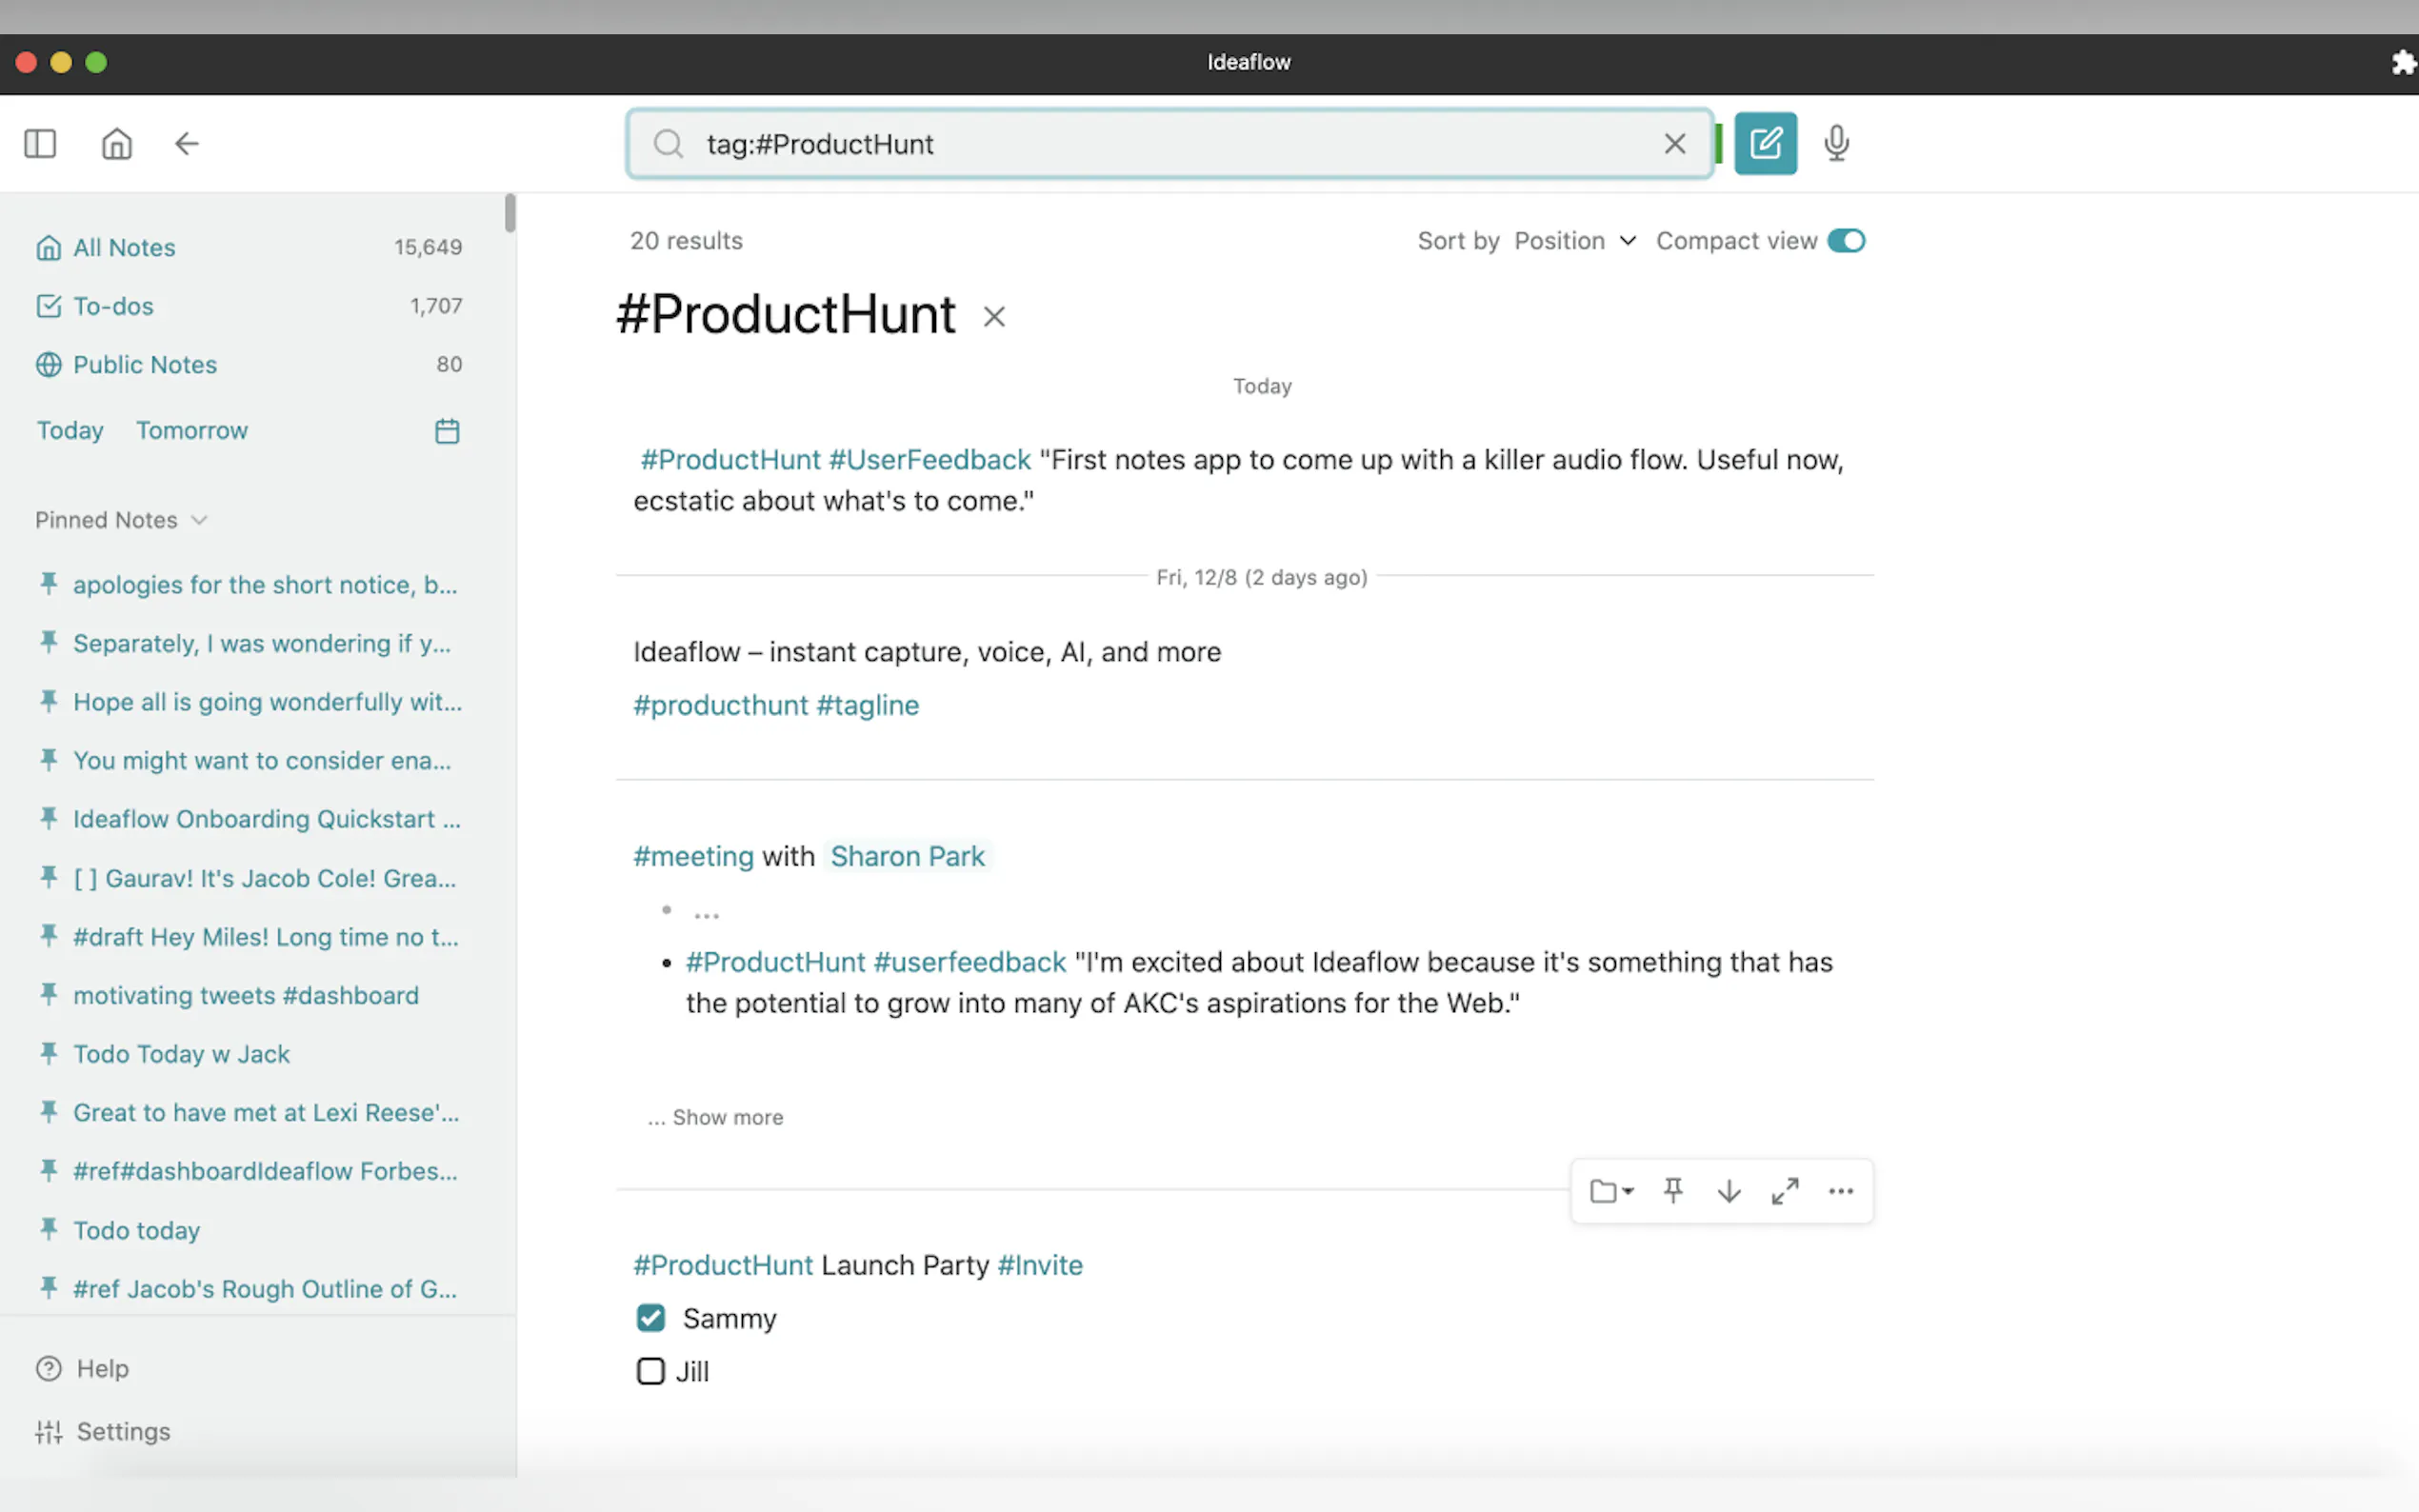This screenshot has width=2419, height=1512.
Task: Click the pin icon beside 'Todo today'
Action: click(x=48, y=1229)
